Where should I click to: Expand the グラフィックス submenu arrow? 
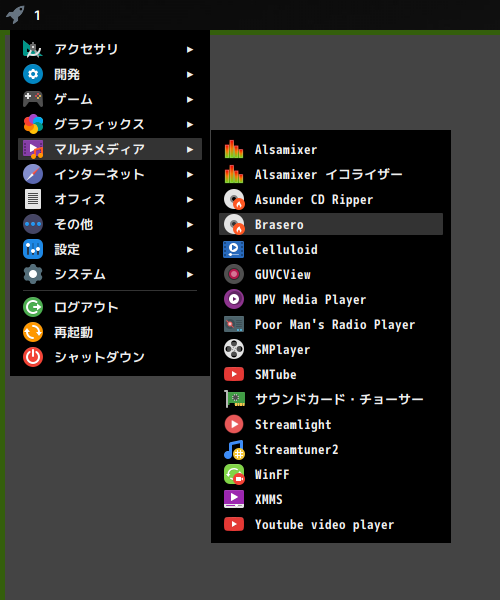pos(190,124)
